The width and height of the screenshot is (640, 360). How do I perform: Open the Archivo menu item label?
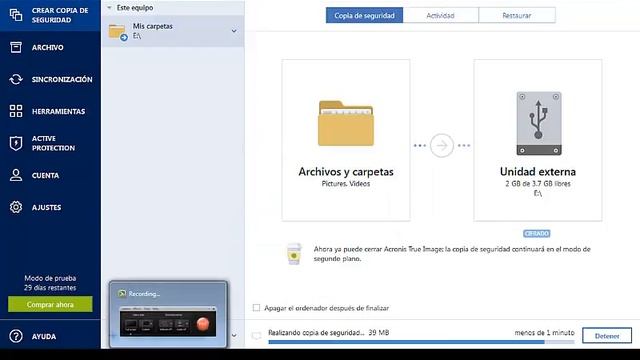point(48,47)
